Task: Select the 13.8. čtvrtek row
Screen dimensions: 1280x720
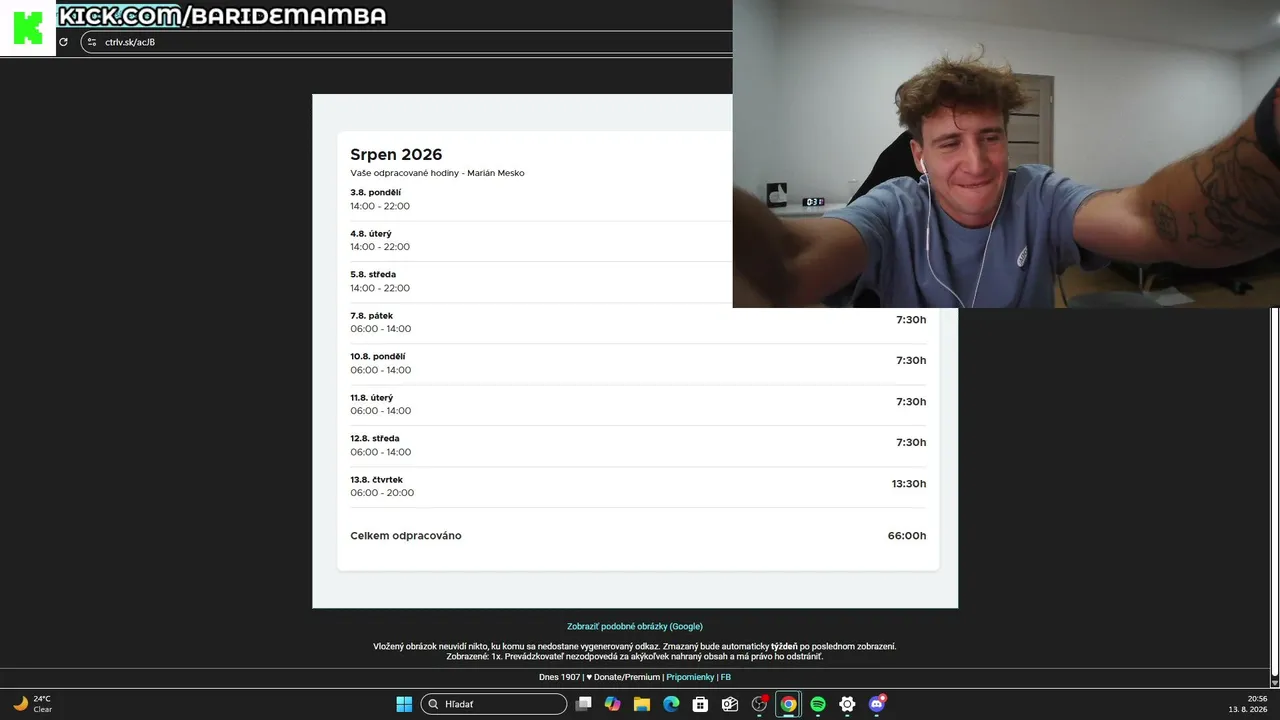Action: [638, 486]
